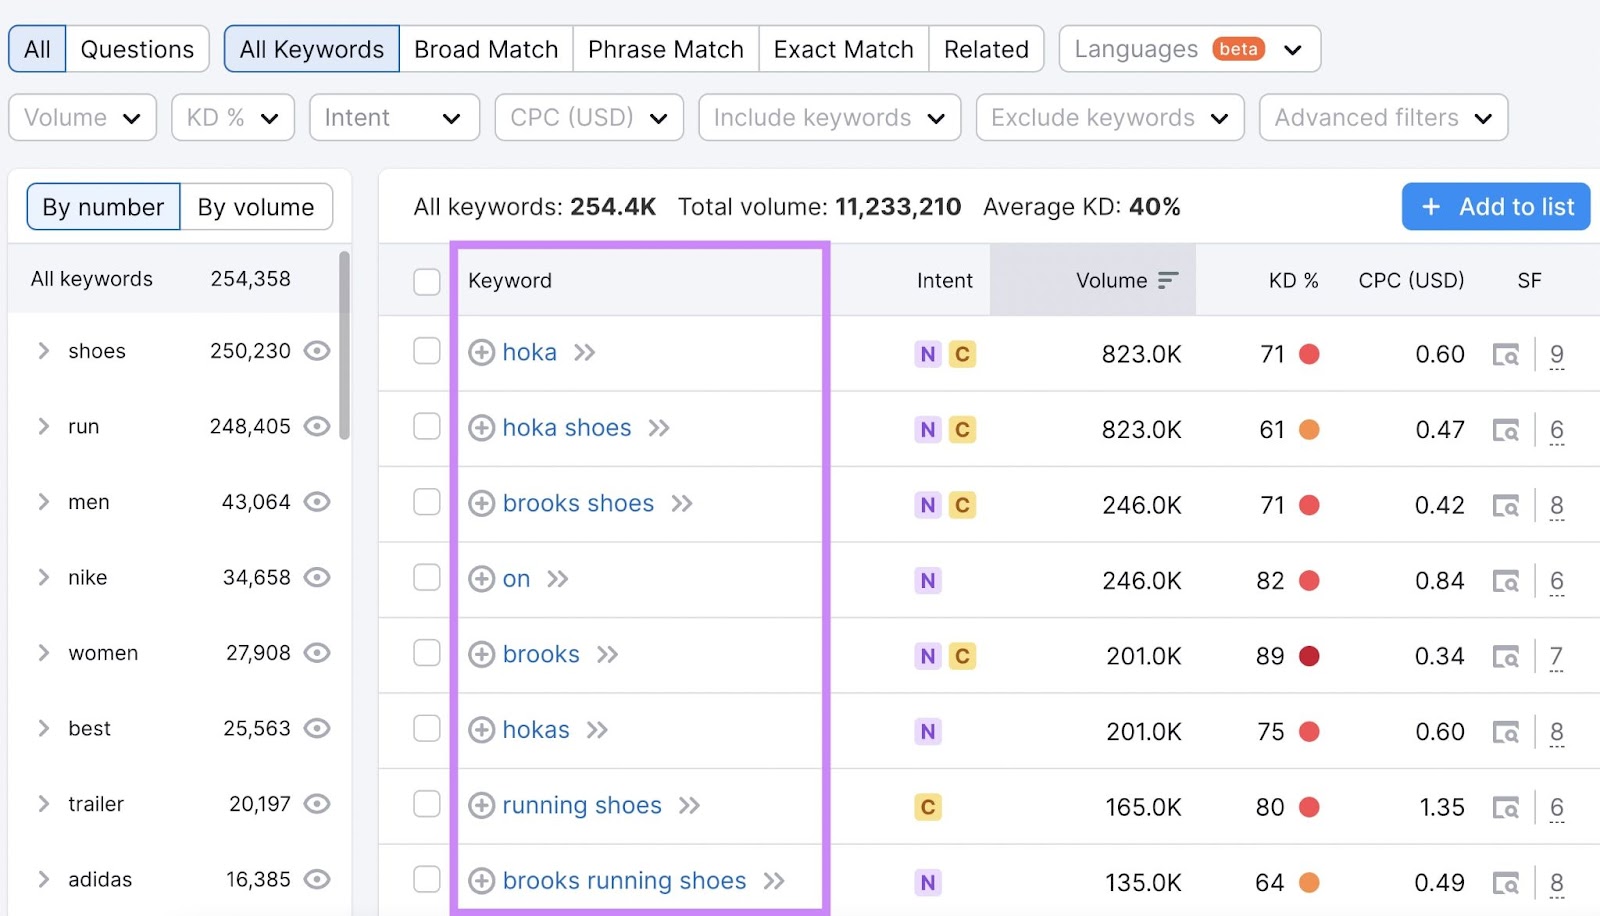Open the SERP analysis icon in the "hoka" row

click(x=1506, y=353)
